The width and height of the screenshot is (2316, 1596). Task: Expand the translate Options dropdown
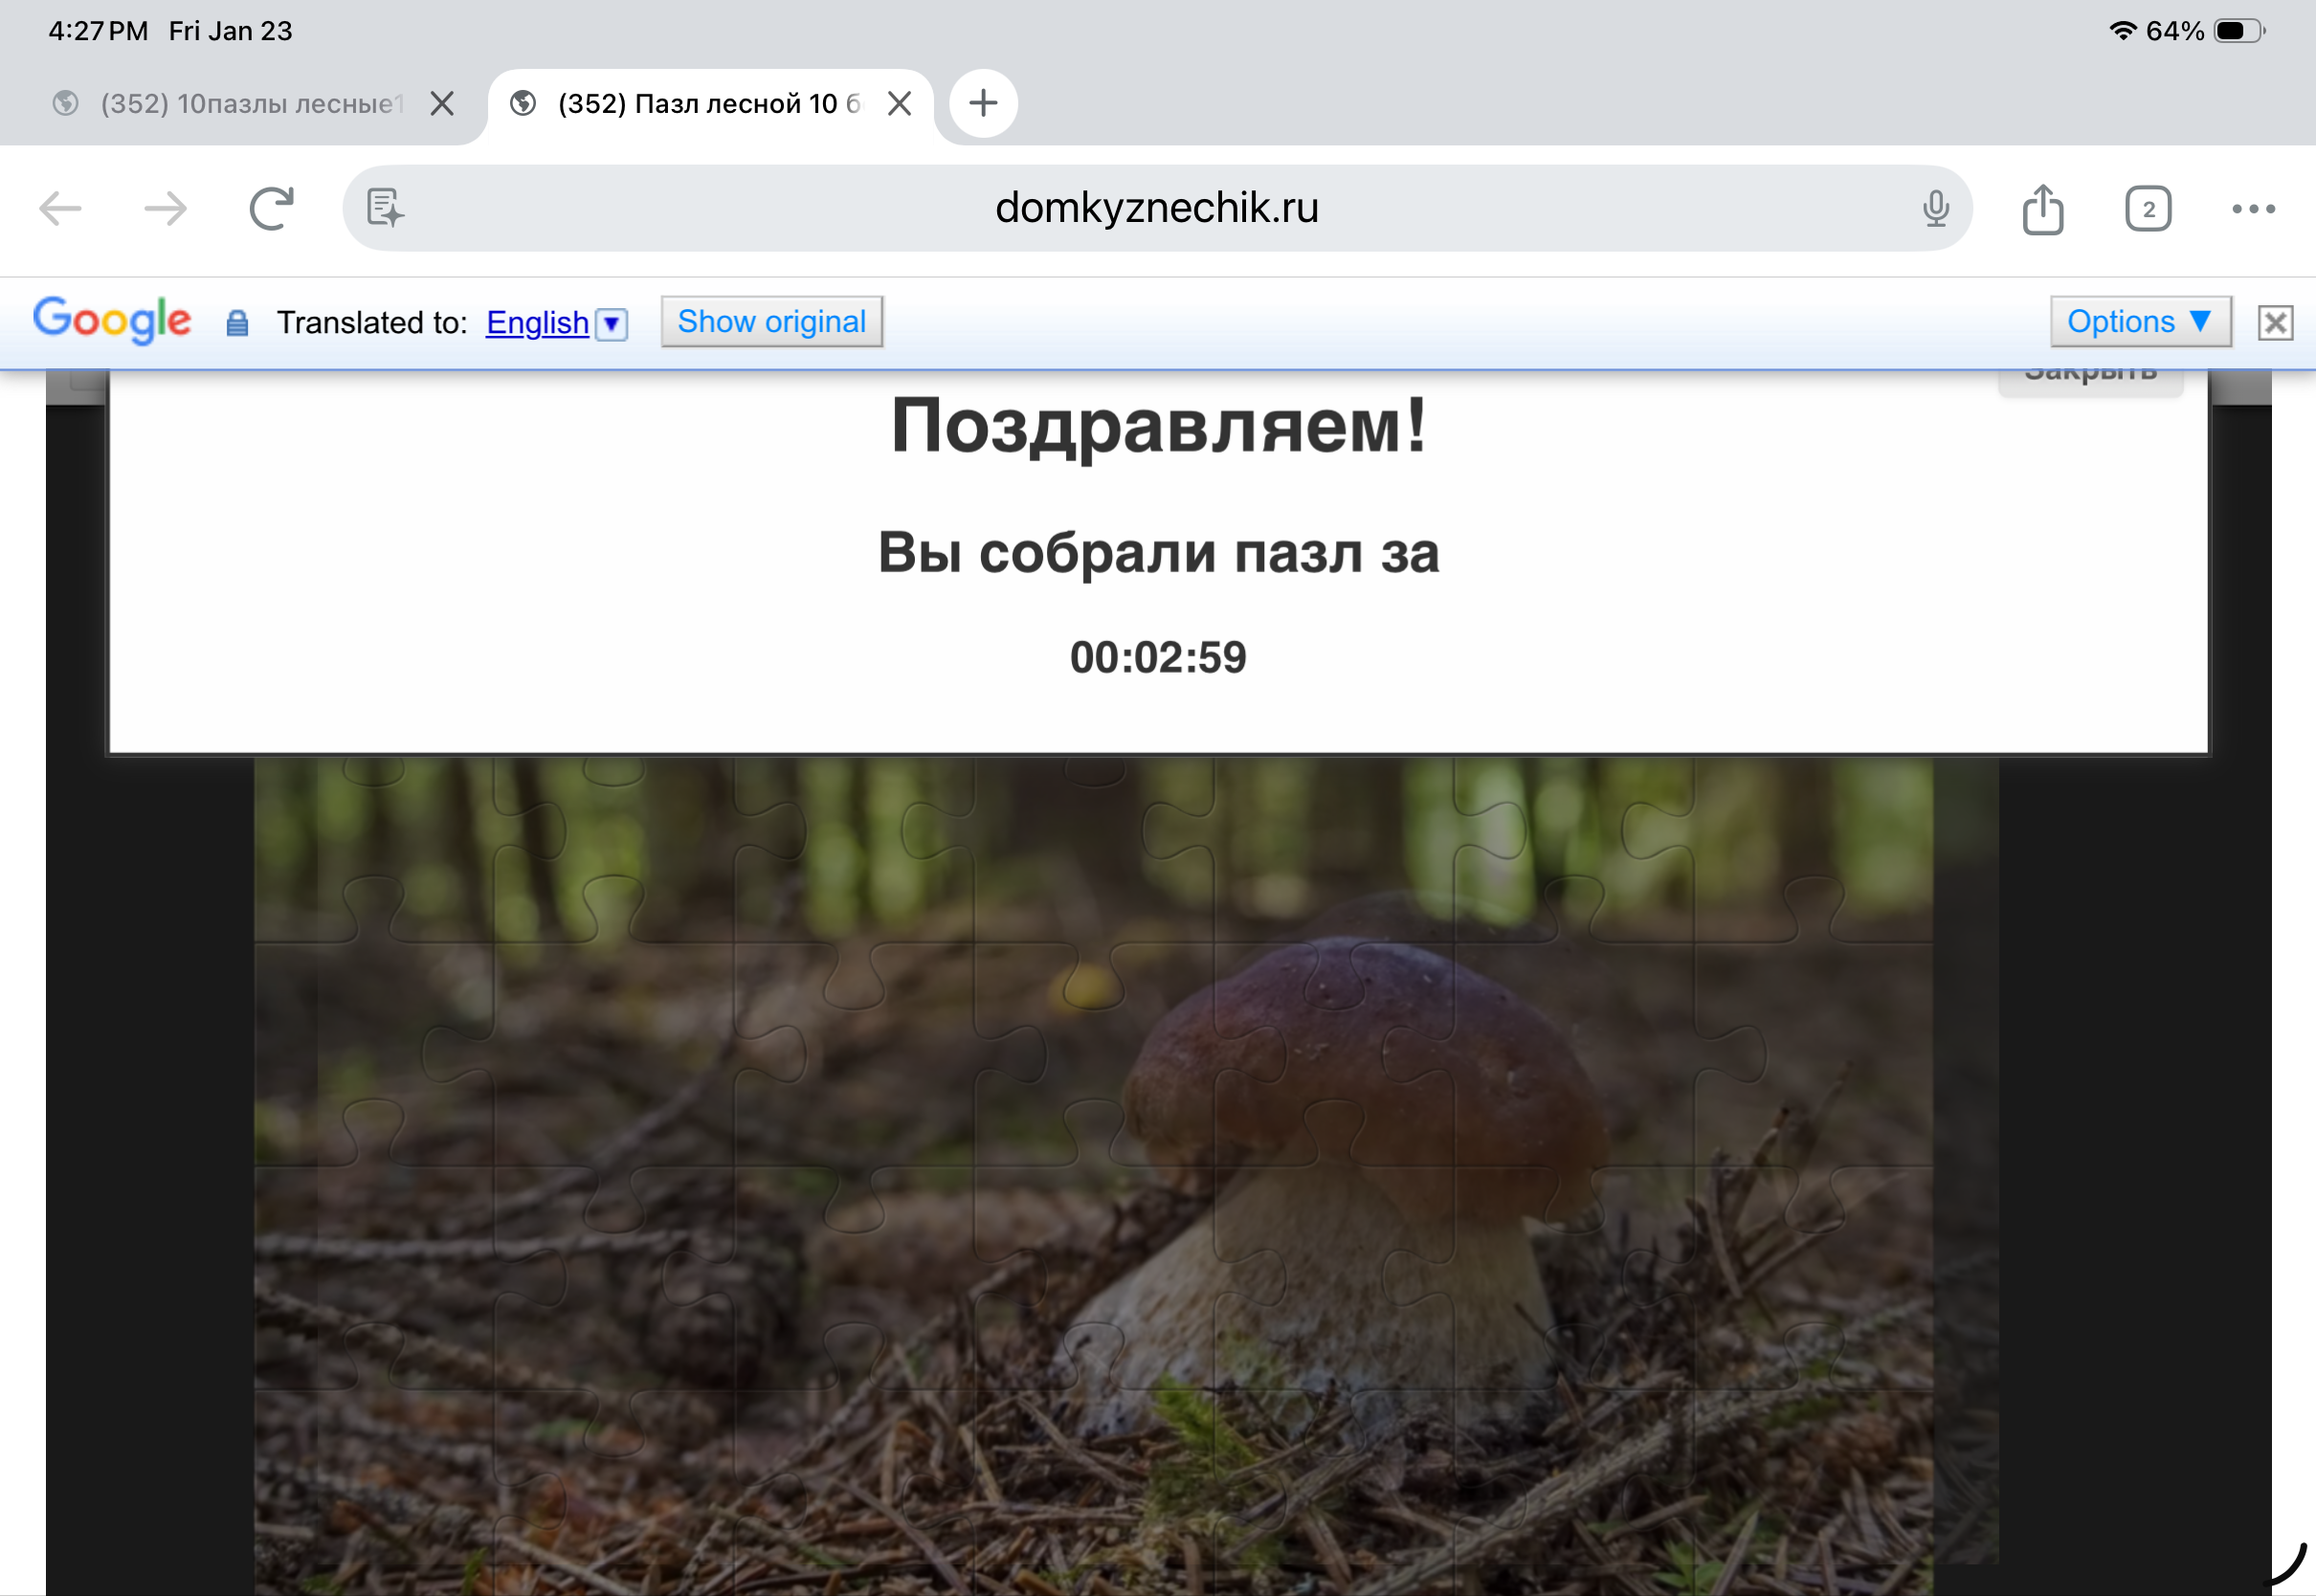(x=2139, y=322)
